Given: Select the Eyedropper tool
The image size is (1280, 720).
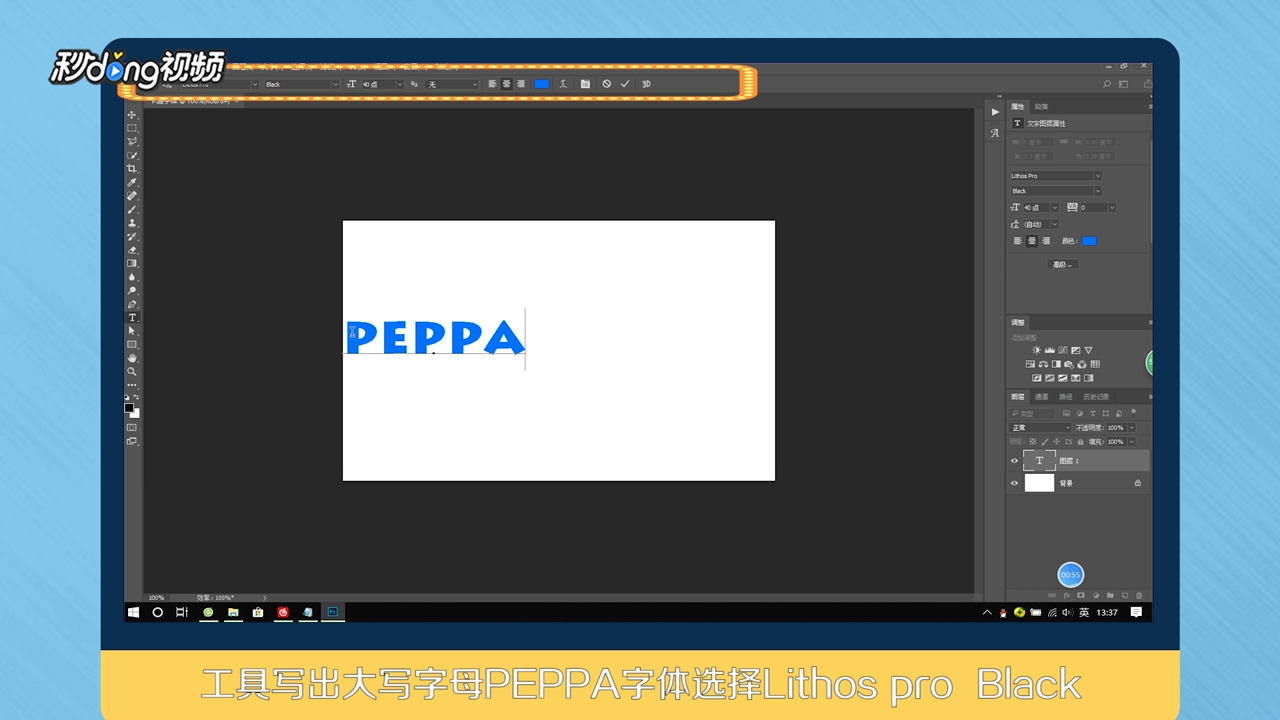Looking at the screenshot, I should 132,183.
